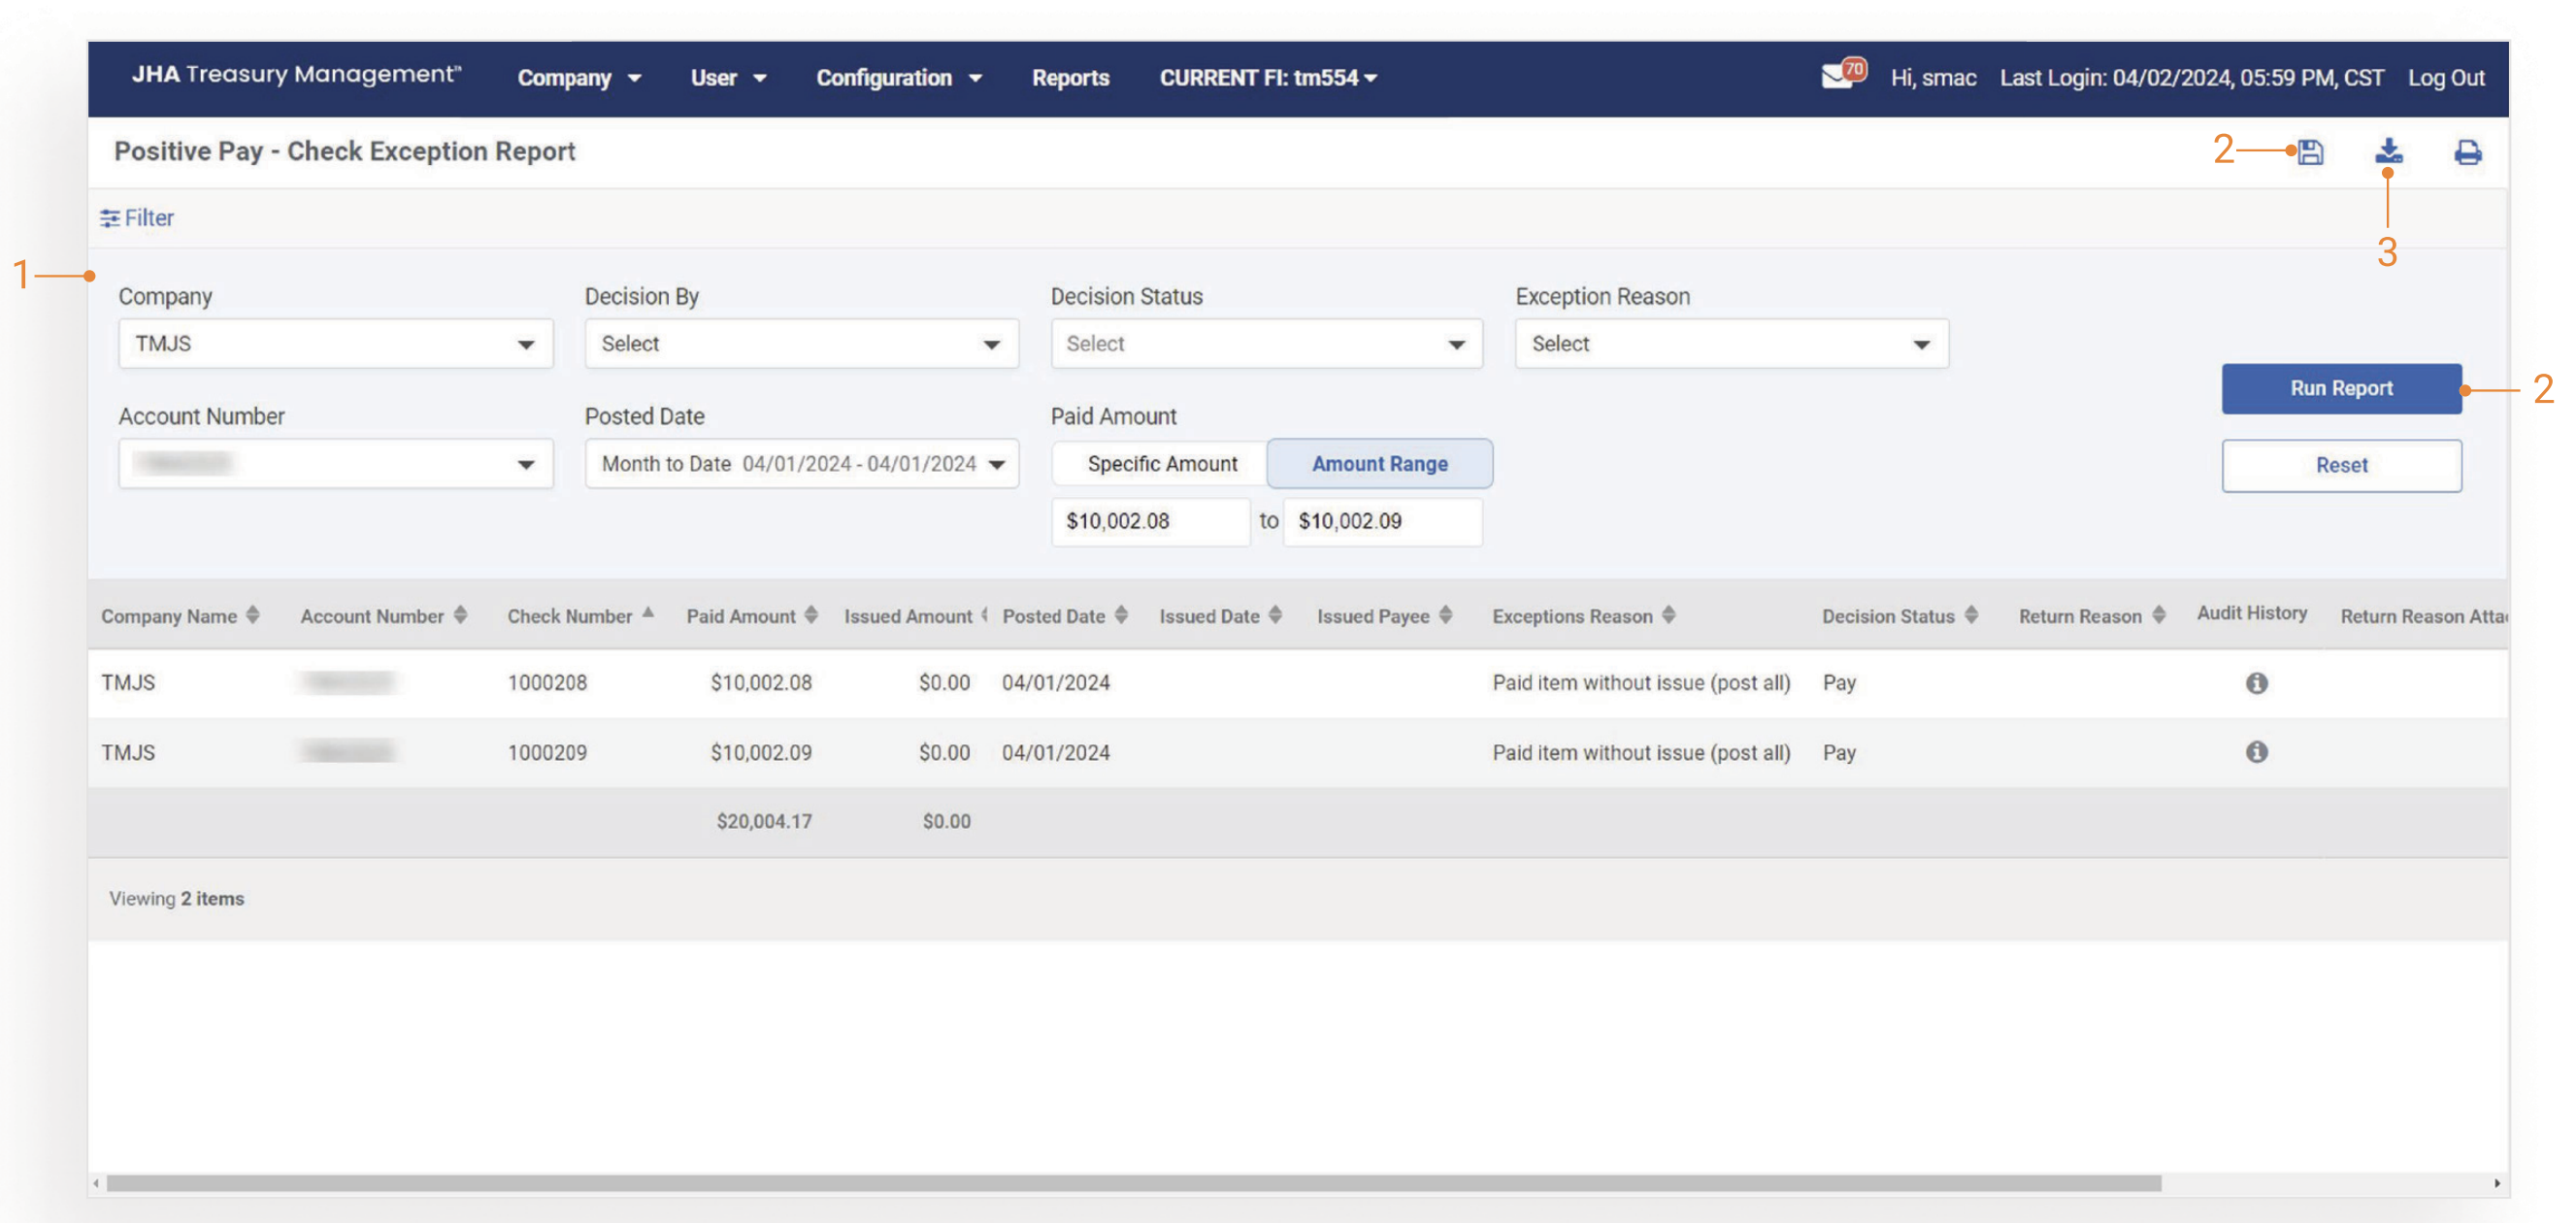
Task: Open the Exception Reason dropdown
Action: pyautogui.click(x=1730, y=344)
